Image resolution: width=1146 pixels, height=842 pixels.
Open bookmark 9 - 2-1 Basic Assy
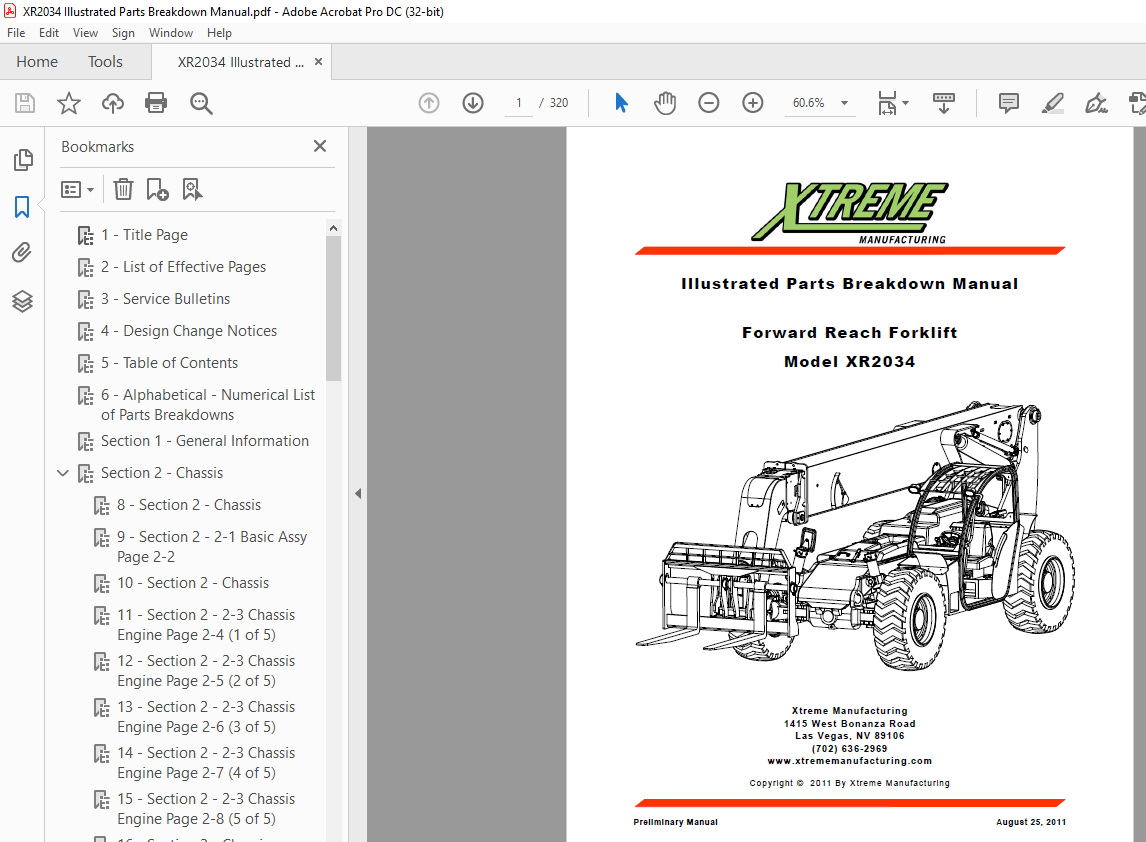pos(212,547)
